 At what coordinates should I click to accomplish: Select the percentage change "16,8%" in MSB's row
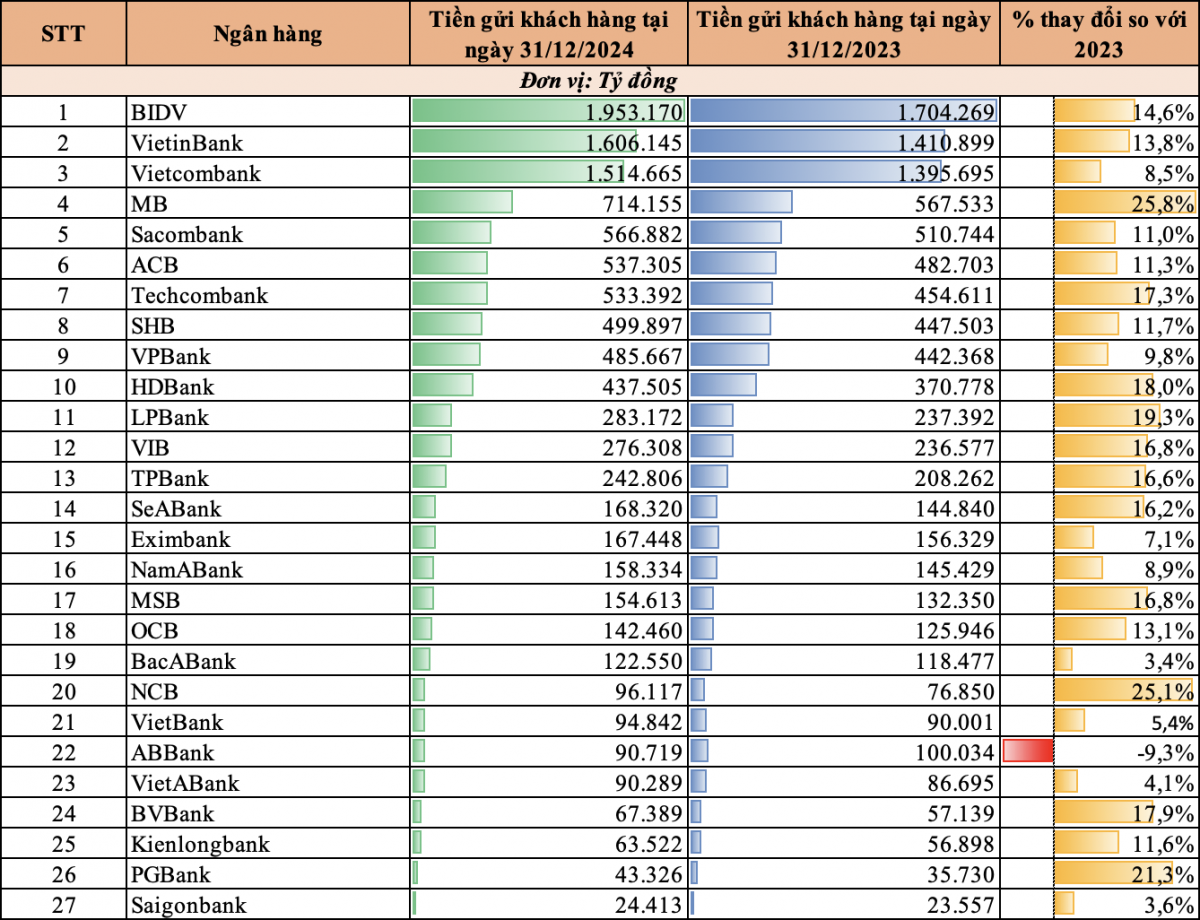click(x=1165, y=600)
